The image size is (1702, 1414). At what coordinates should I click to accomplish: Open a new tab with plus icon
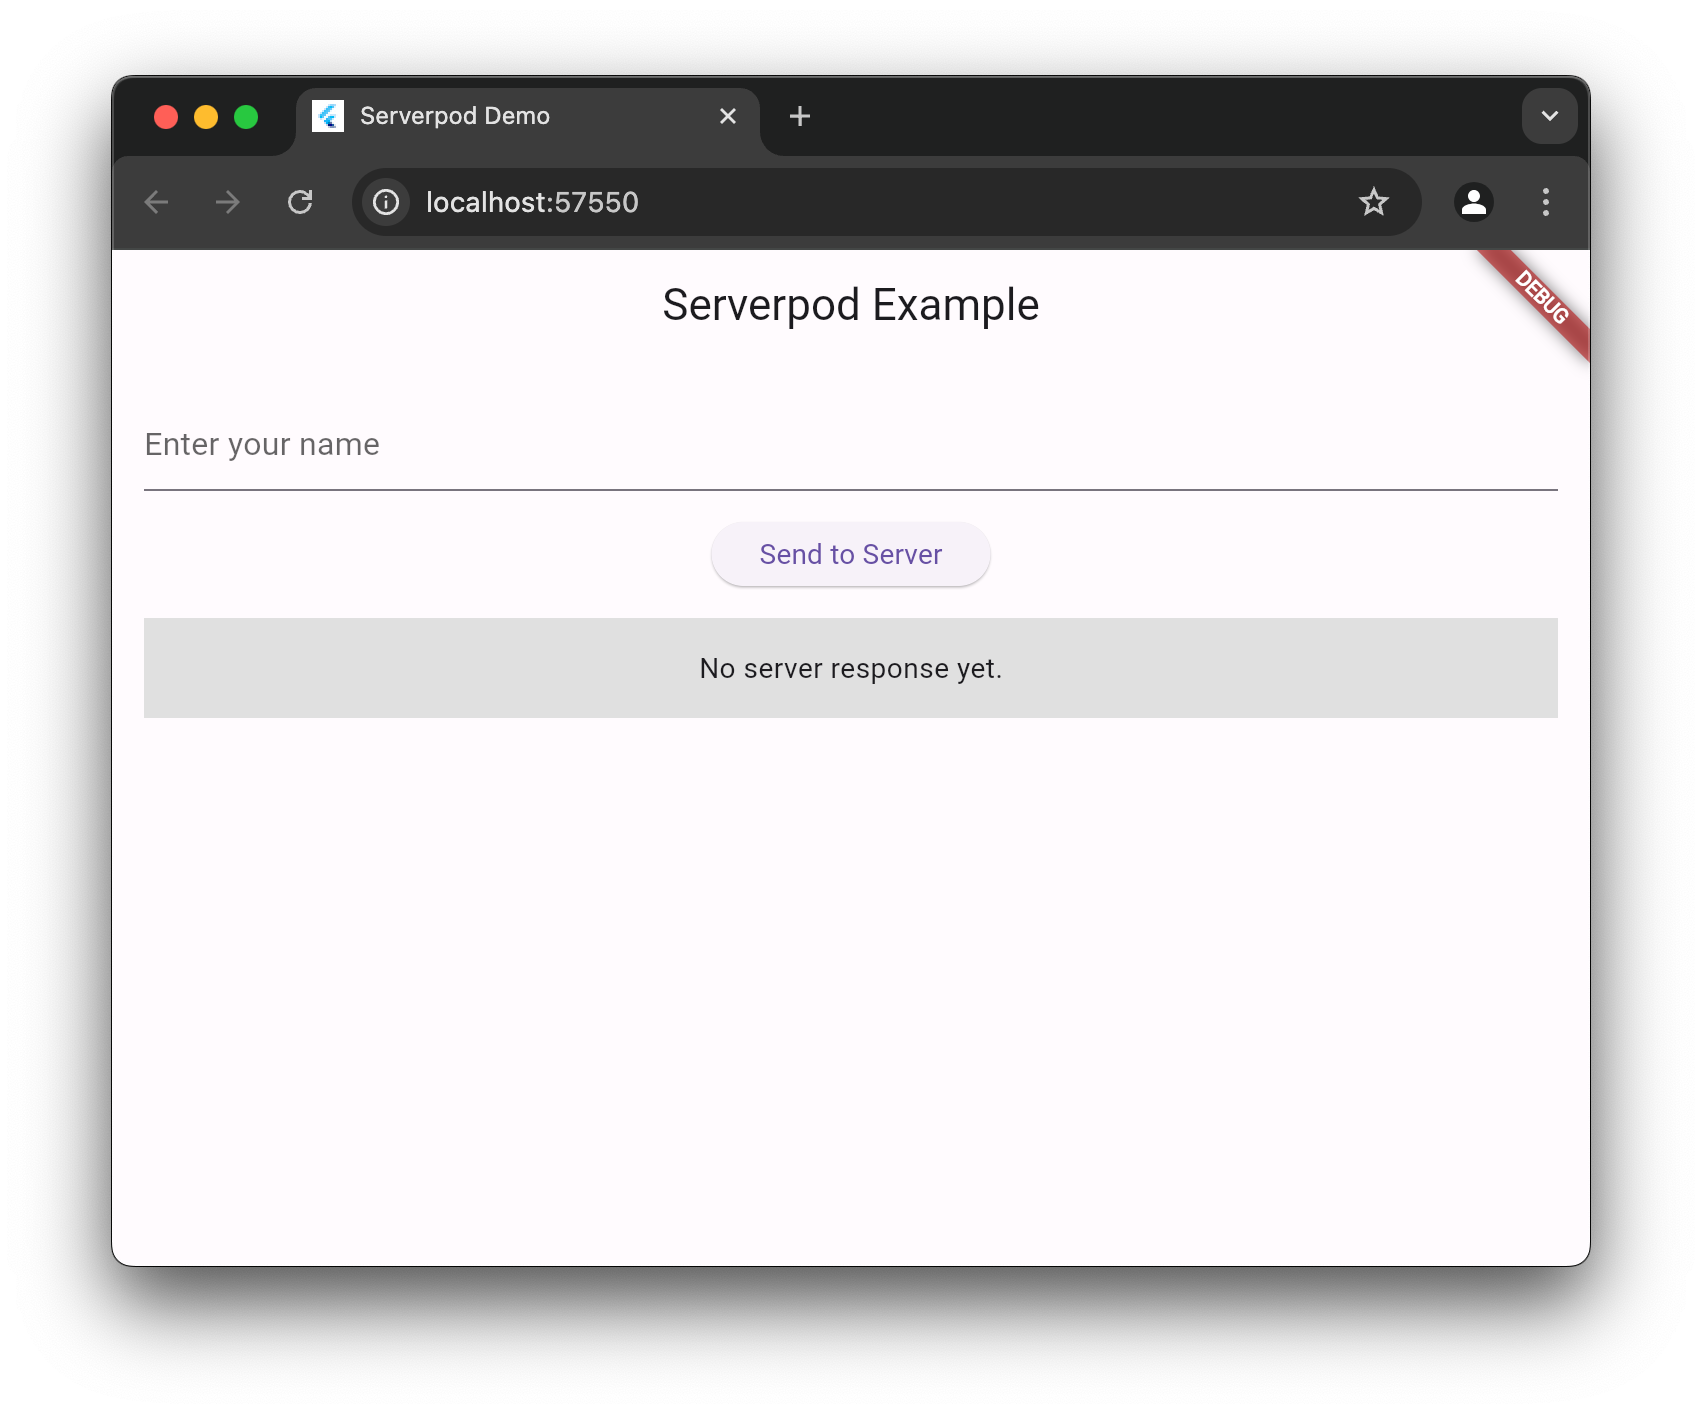[x=799, y=117]
